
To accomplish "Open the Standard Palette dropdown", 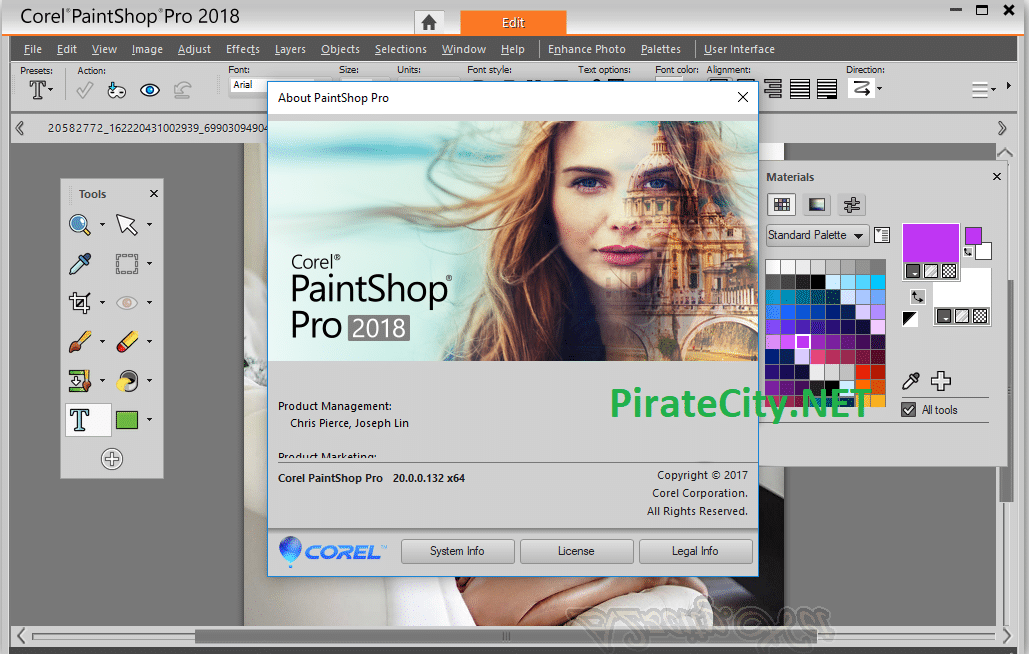I will coord(818,235).
